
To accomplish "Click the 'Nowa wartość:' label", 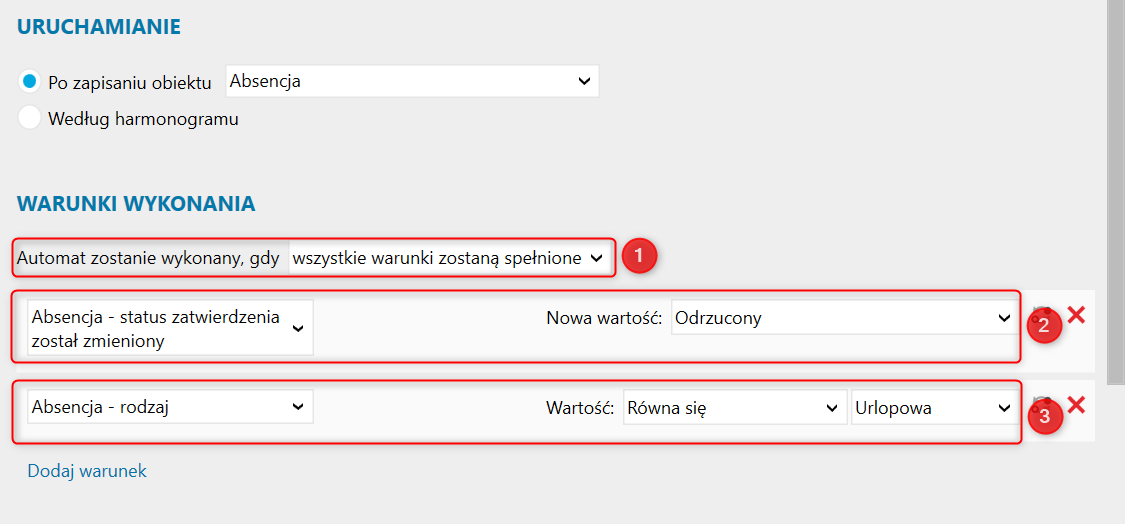I will click(x=604, y=319).
